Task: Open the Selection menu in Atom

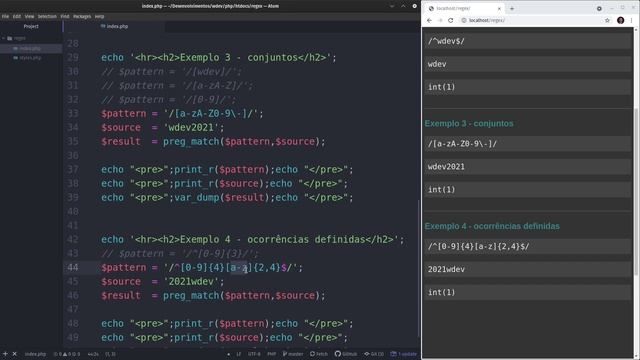Action: point(47,16)
